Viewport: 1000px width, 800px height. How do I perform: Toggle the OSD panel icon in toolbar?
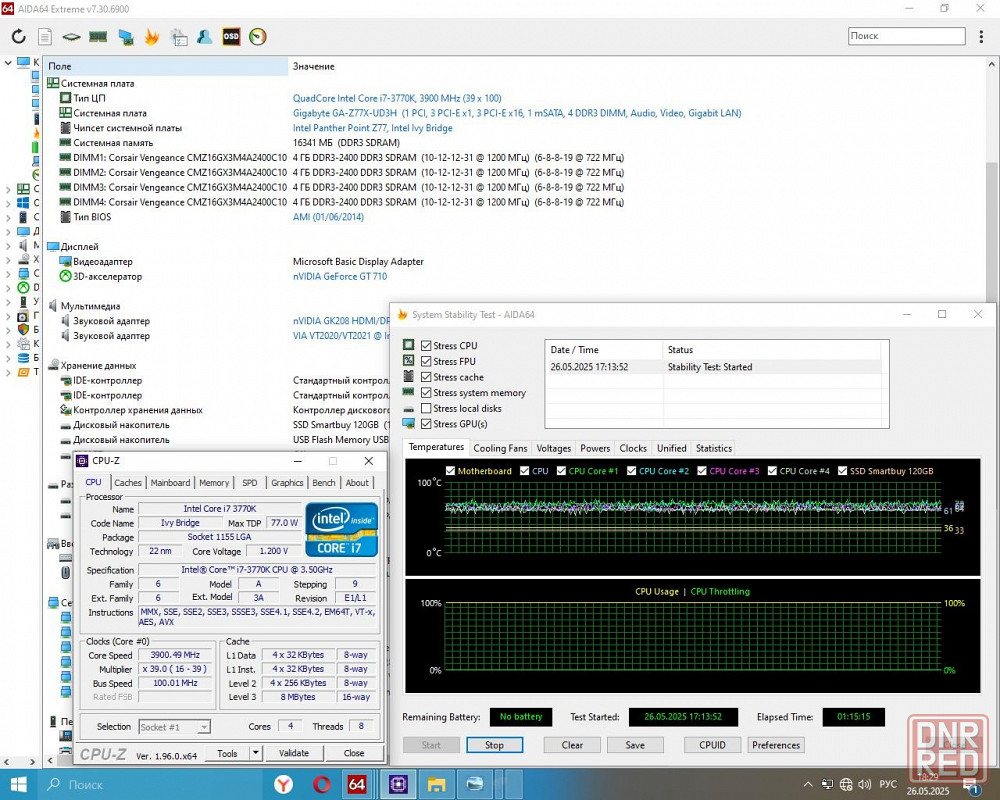pyautogui.click(x=231, y=36)
